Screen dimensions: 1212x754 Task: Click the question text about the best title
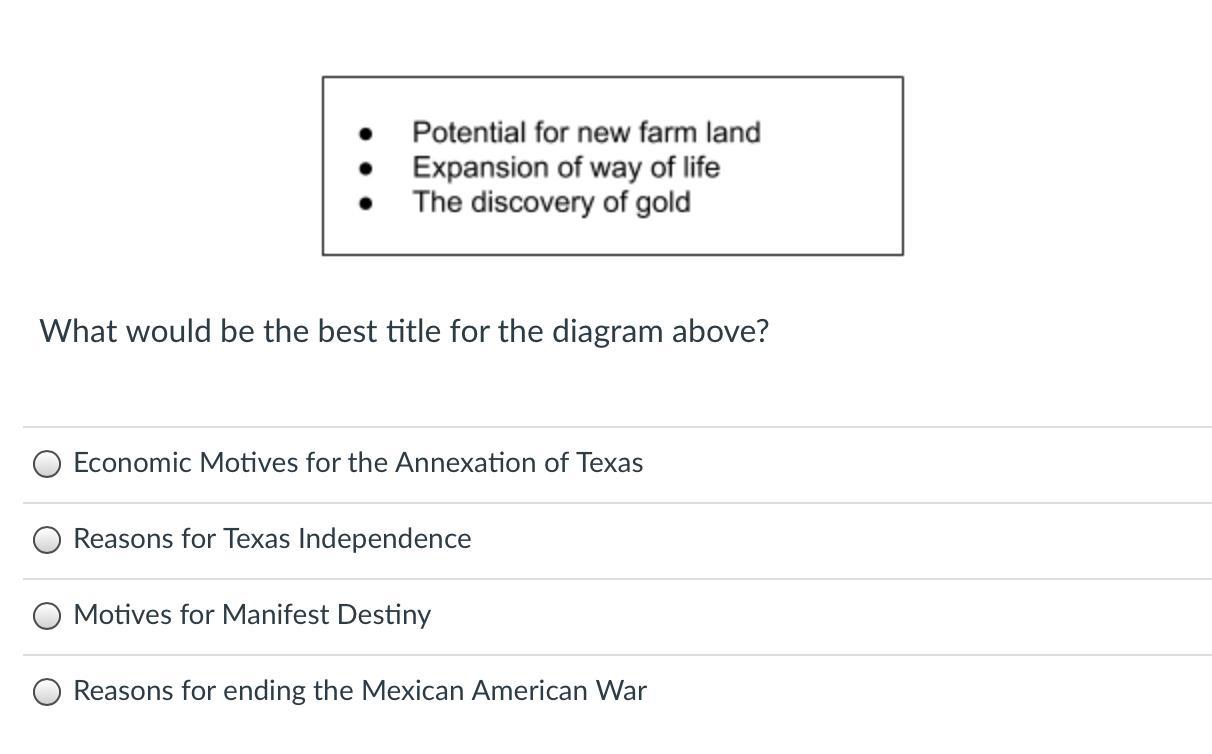(x=404, y=331)
